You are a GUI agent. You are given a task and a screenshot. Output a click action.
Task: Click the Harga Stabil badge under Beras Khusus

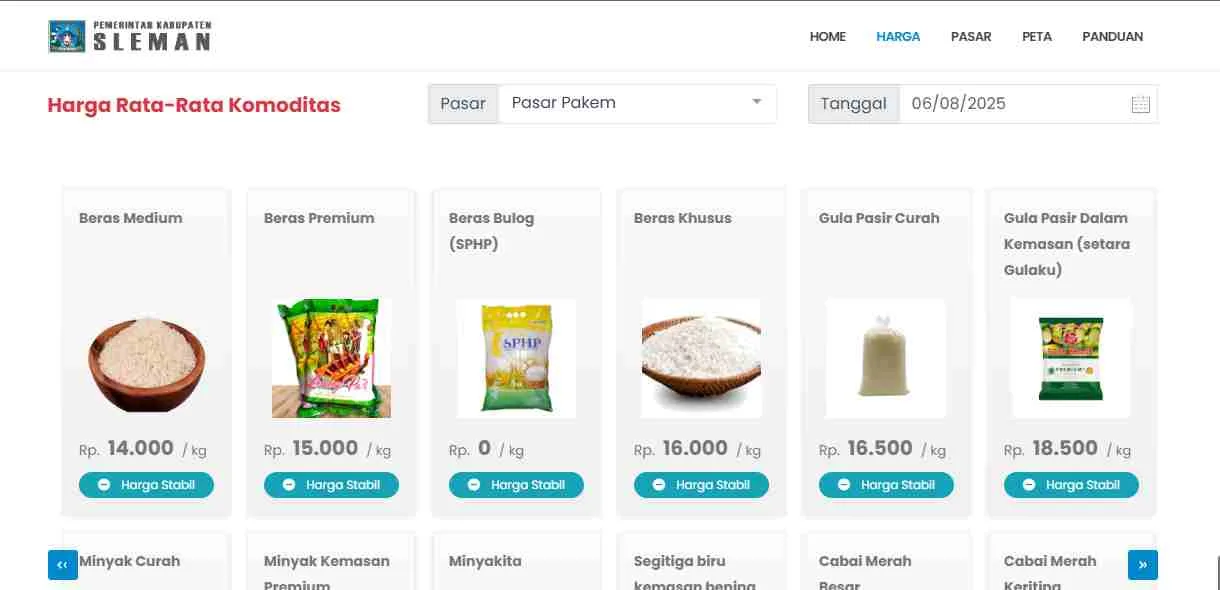click(701, 484)
